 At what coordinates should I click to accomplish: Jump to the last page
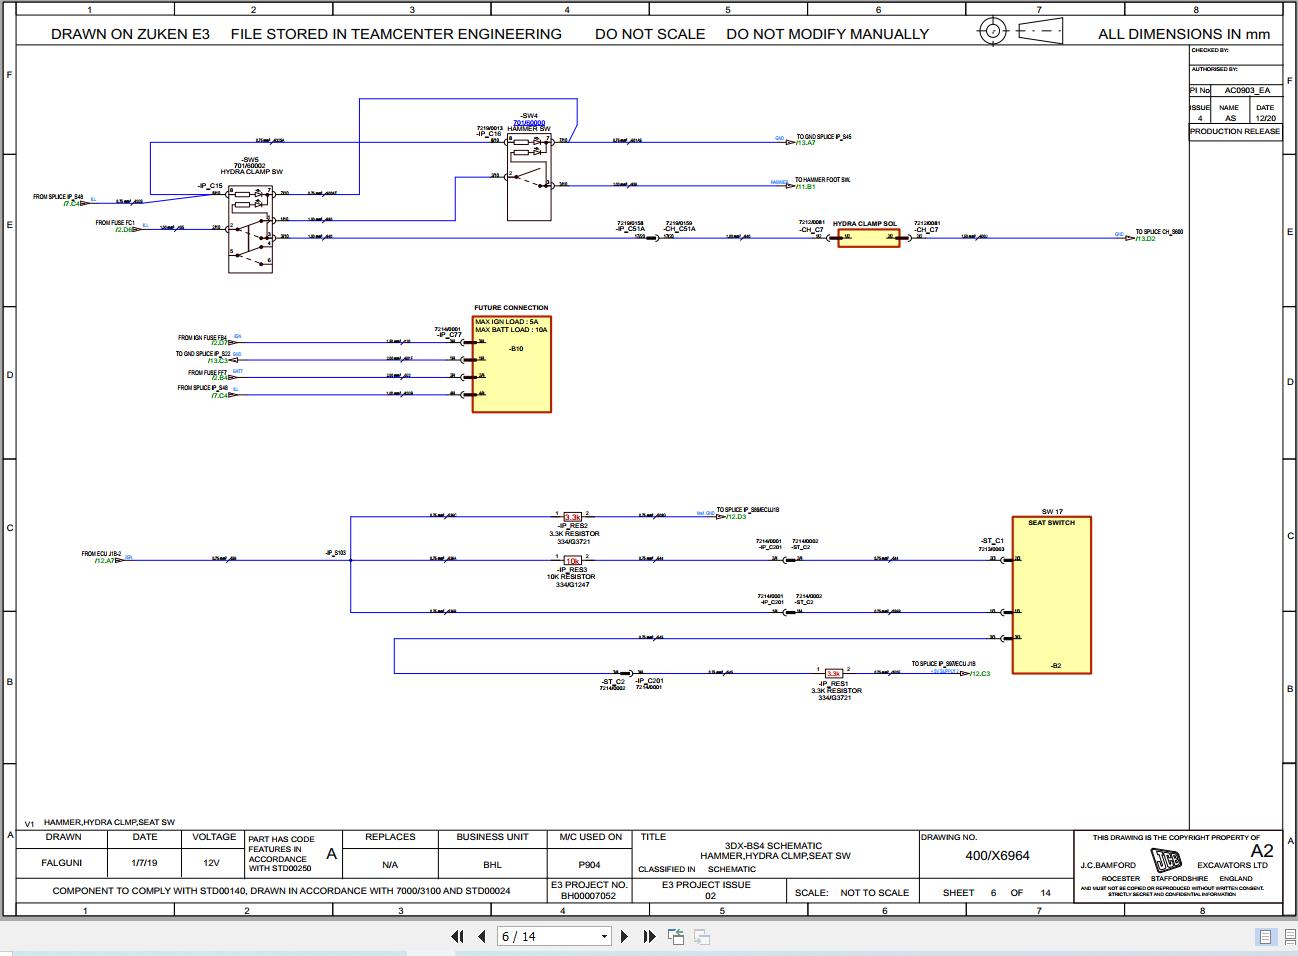pos(649,937)
